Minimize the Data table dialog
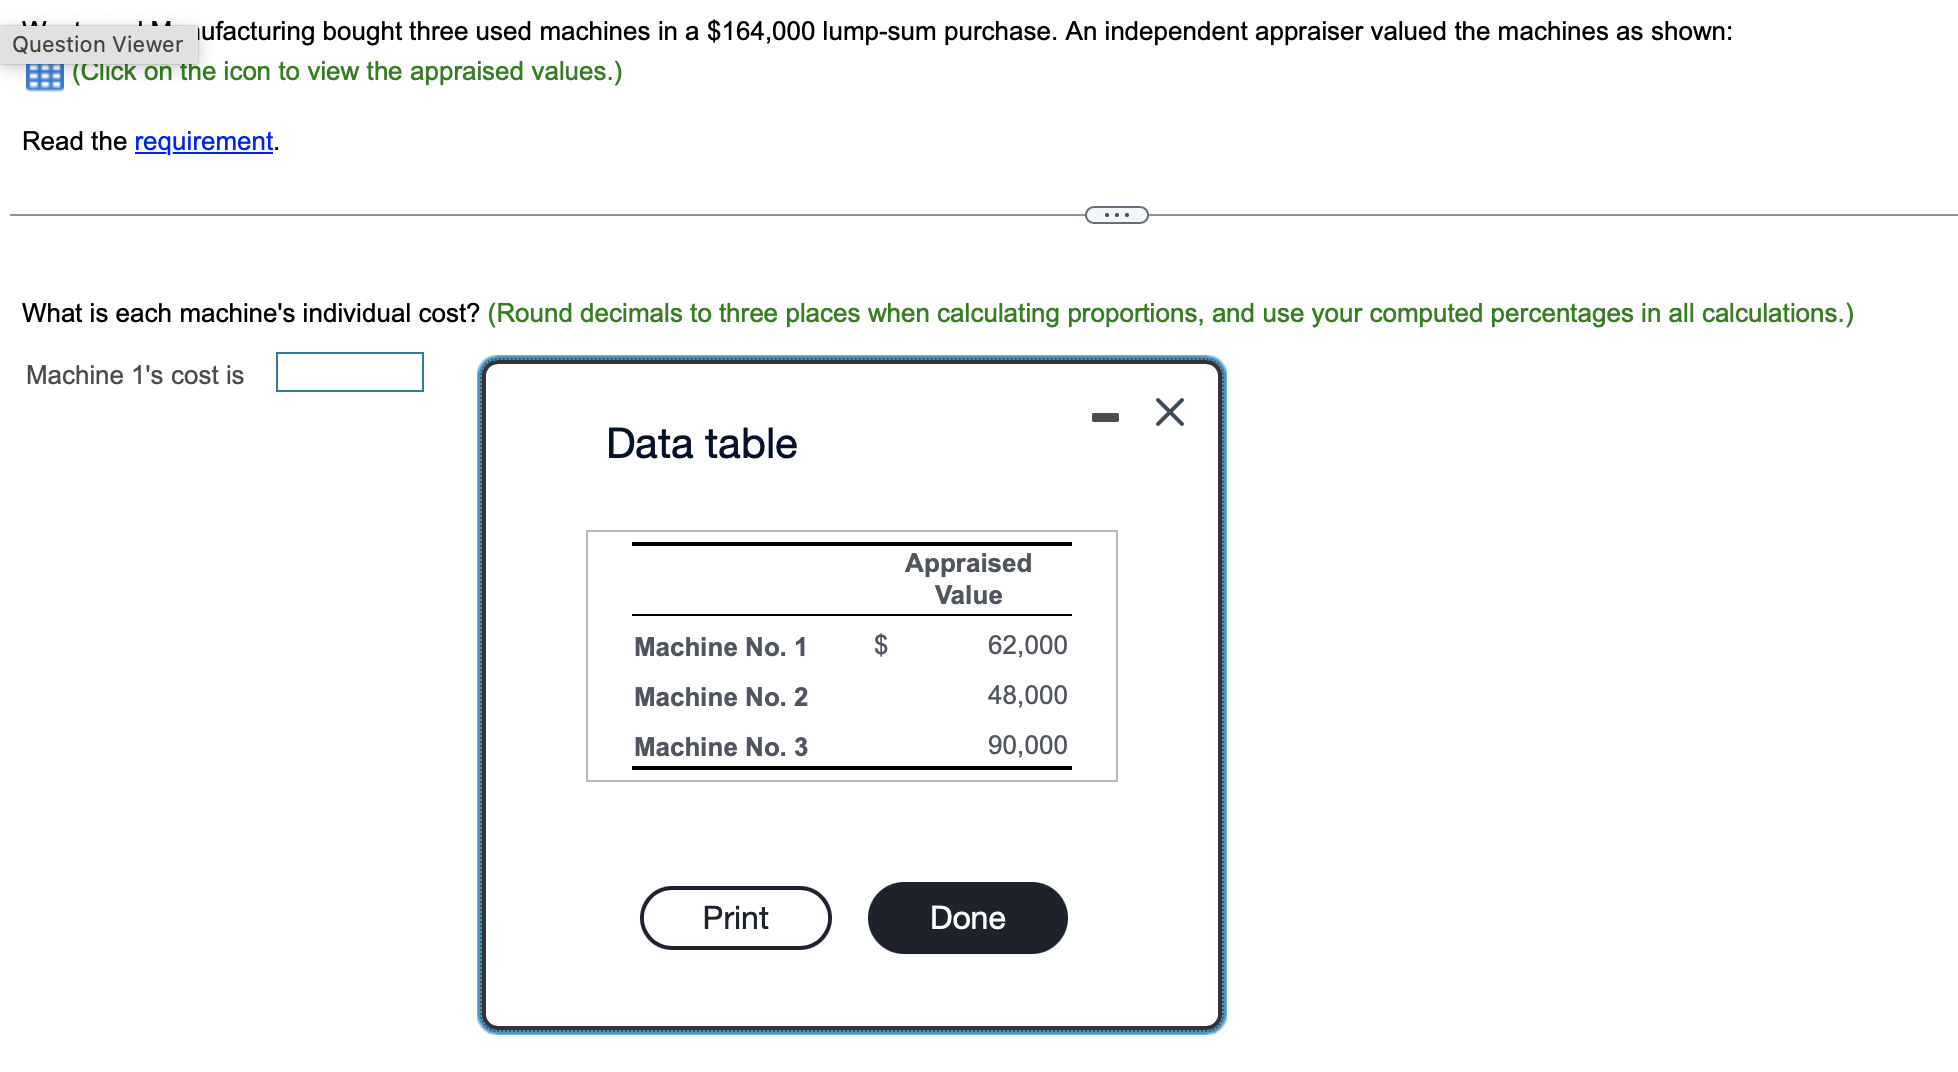Screen dimensions: 1958x1072 point(1105,417)
